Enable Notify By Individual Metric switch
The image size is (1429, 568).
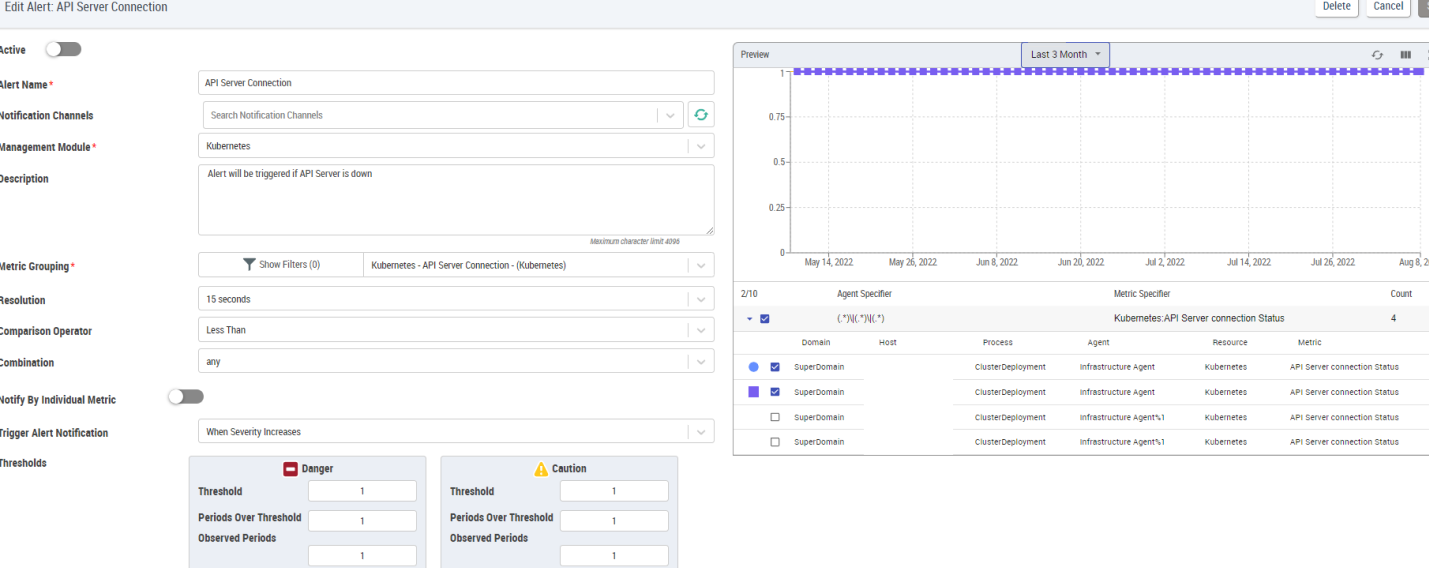(185, 397)
